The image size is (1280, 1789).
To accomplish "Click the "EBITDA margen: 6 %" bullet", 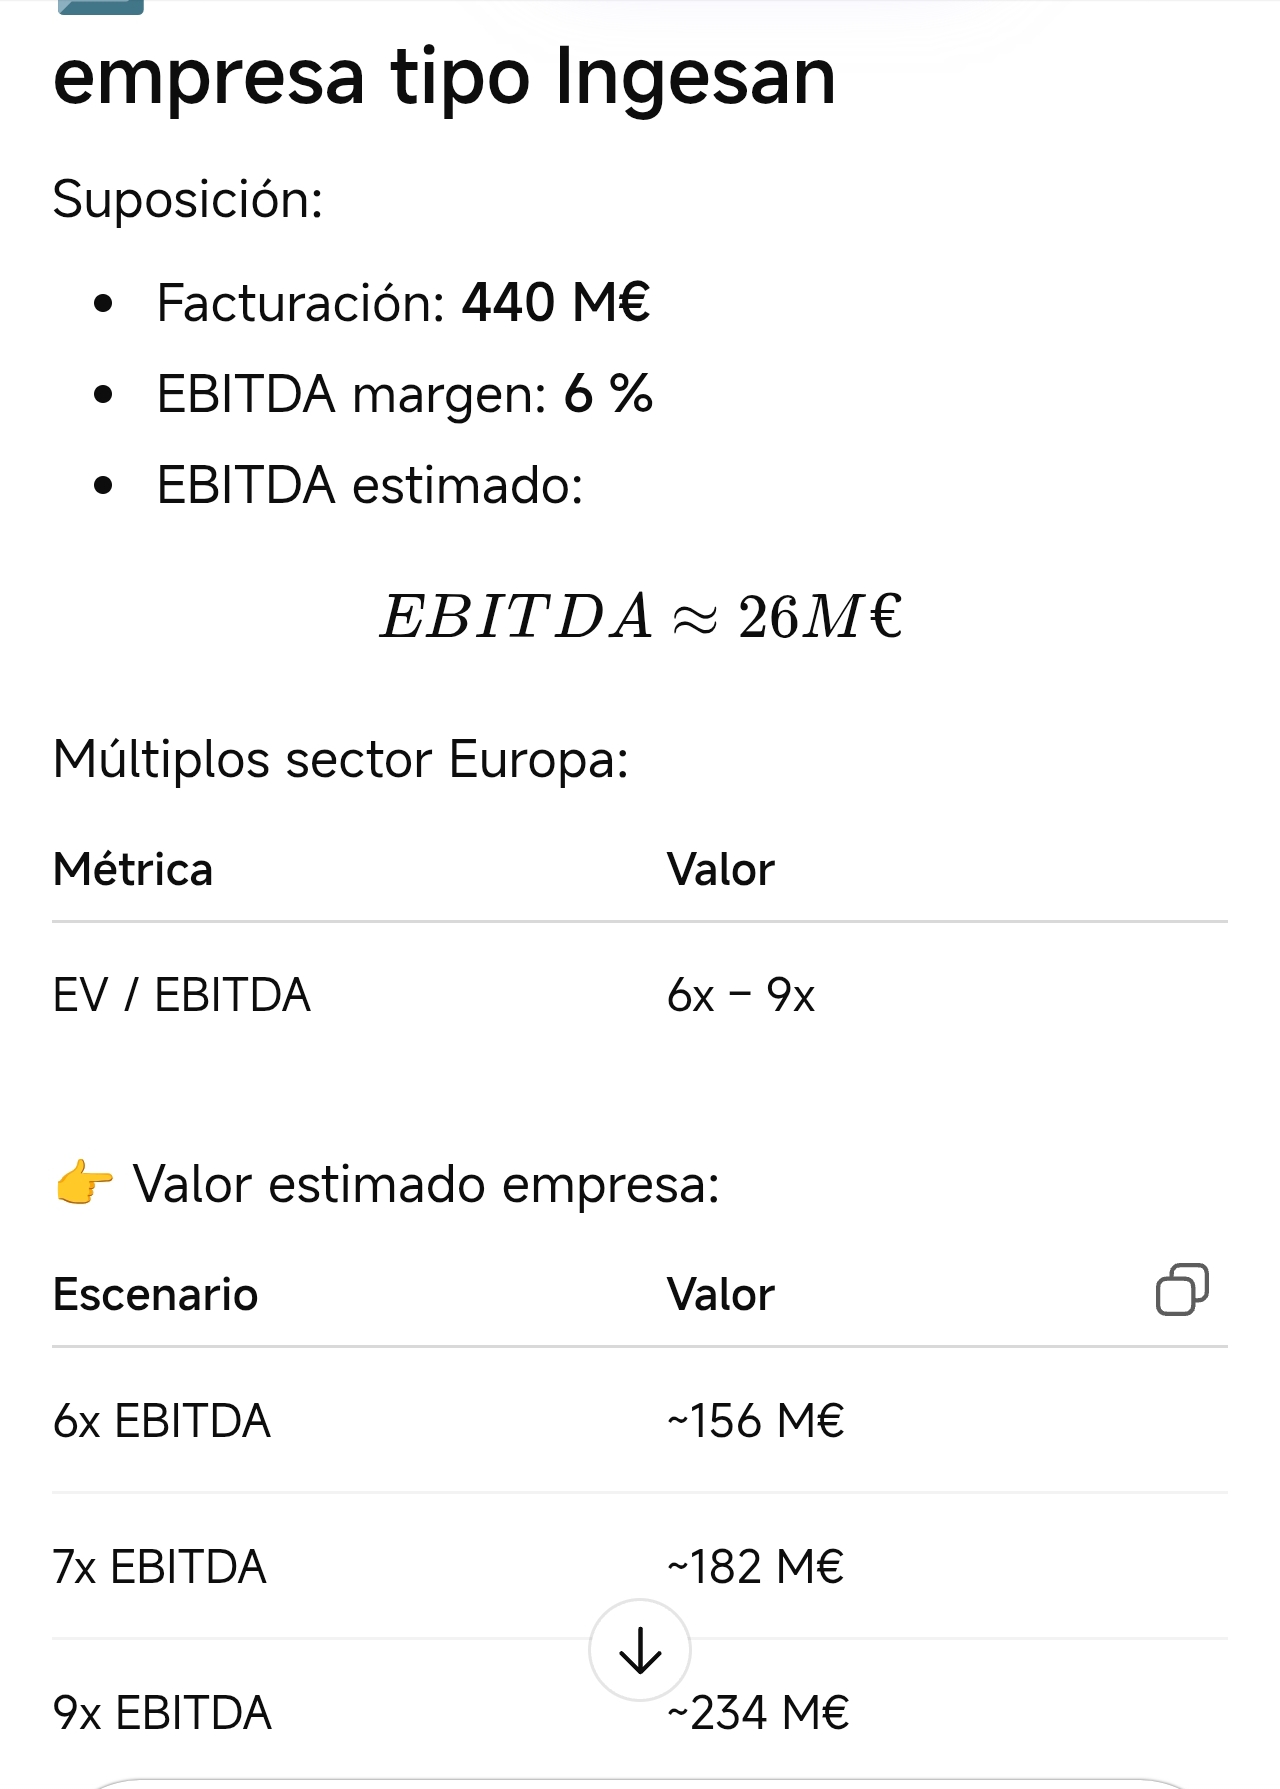I will [404, 394].
